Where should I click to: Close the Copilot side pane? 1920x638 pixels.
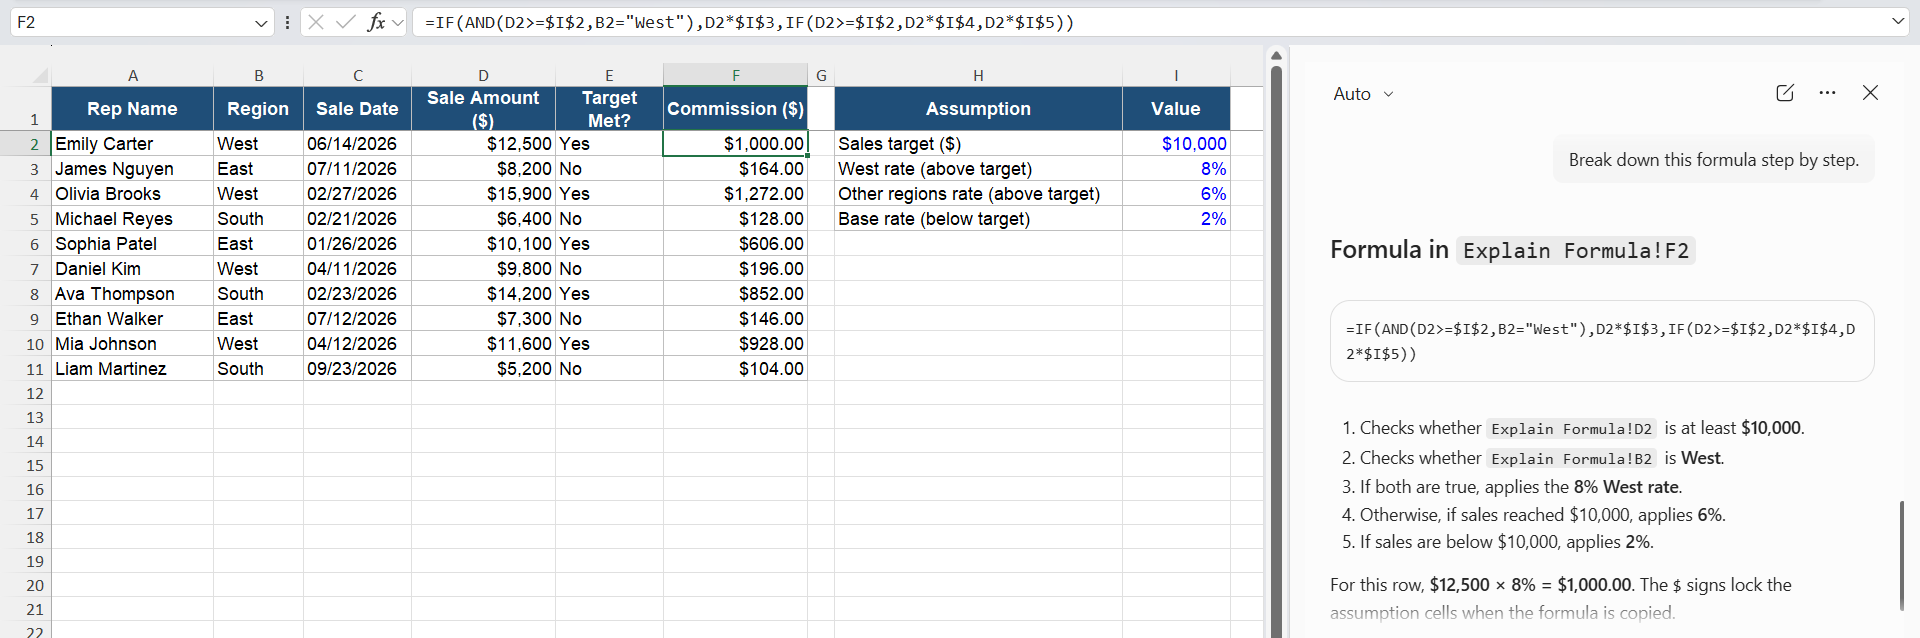(1870, 93)
